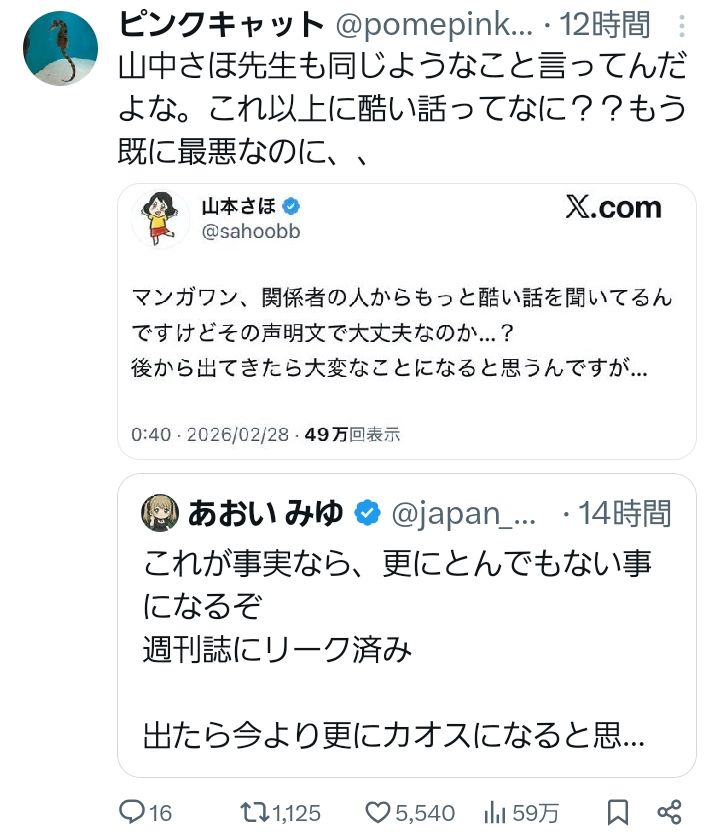Viewport: 720px width, 839px height.
Task: Open ピンクキャット seahorse profile avatar
Action: tap(62, 48)
